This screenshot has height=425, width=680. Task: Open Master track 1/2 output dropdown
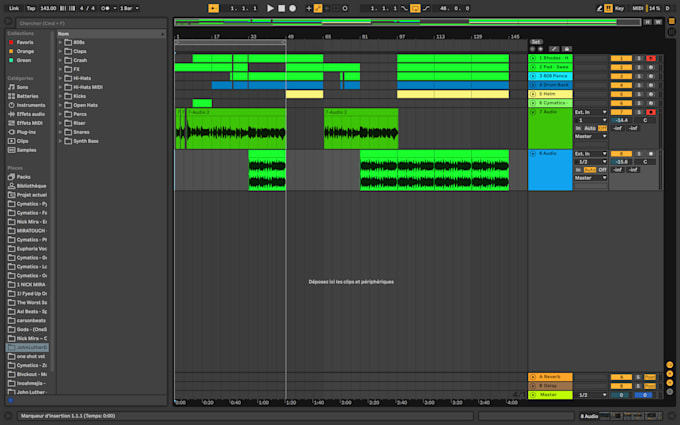[590, 395]
